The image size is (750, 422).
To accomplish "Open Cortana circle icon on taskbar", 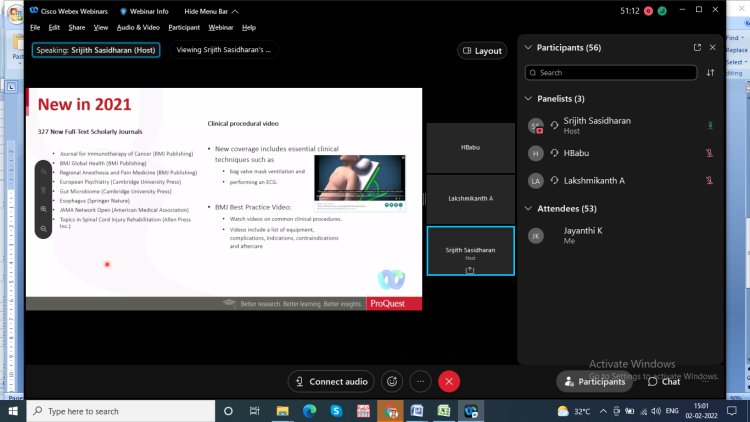I will [228, 411].
